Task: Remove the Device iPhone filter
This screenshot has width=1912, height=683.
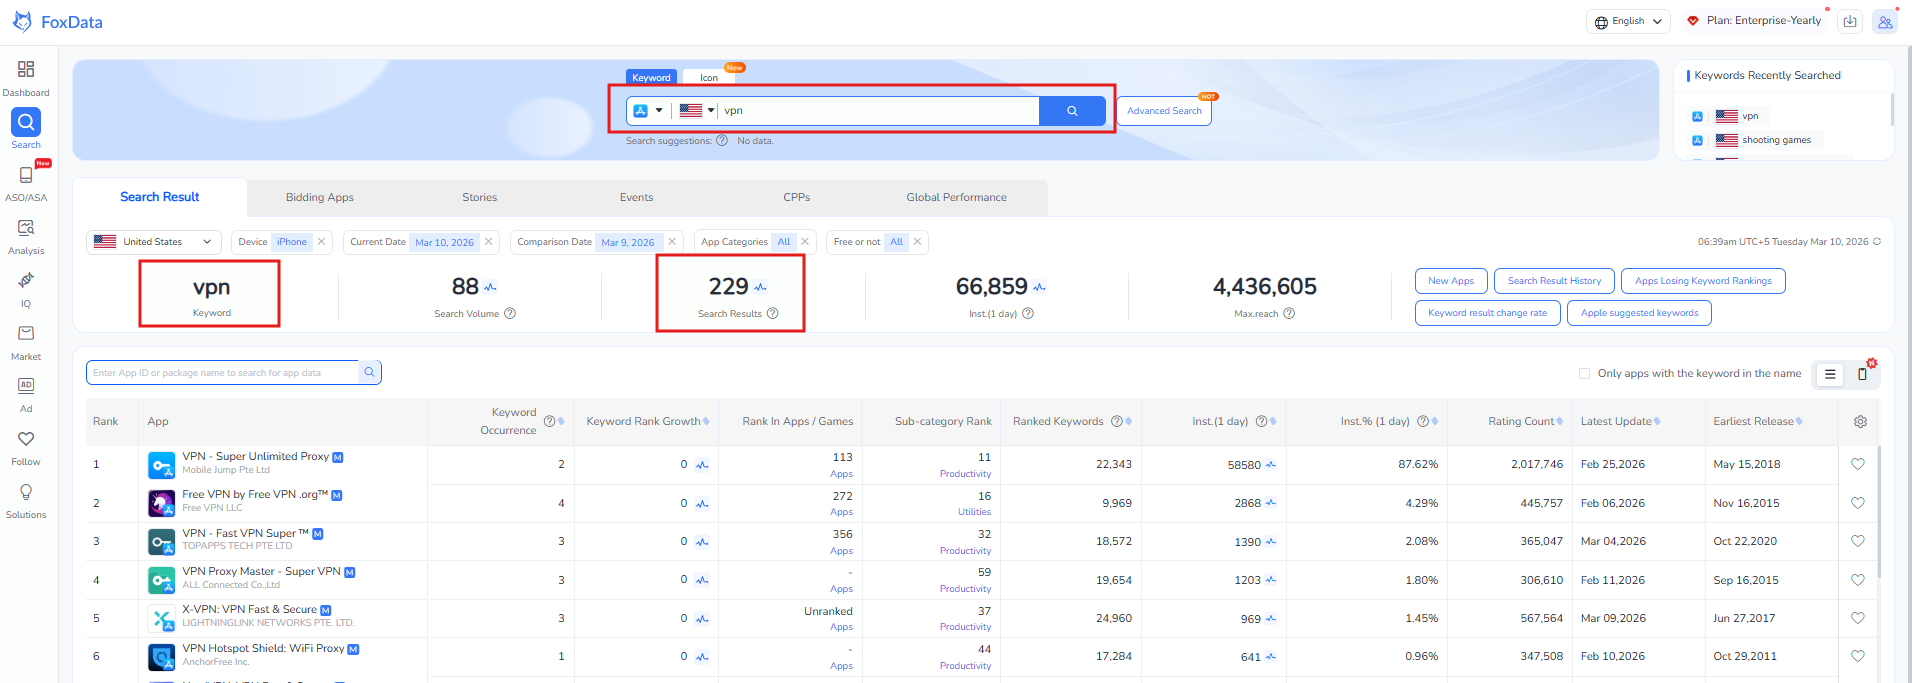Action: pos(322,242)
